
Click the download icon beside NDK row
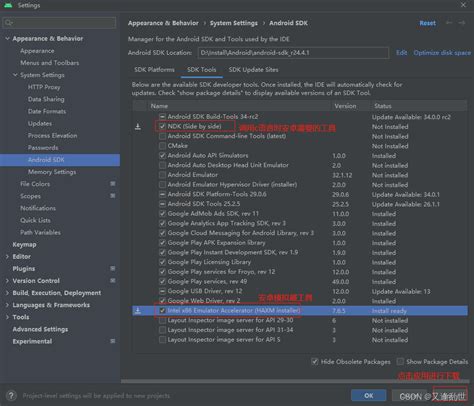(138, 127)
